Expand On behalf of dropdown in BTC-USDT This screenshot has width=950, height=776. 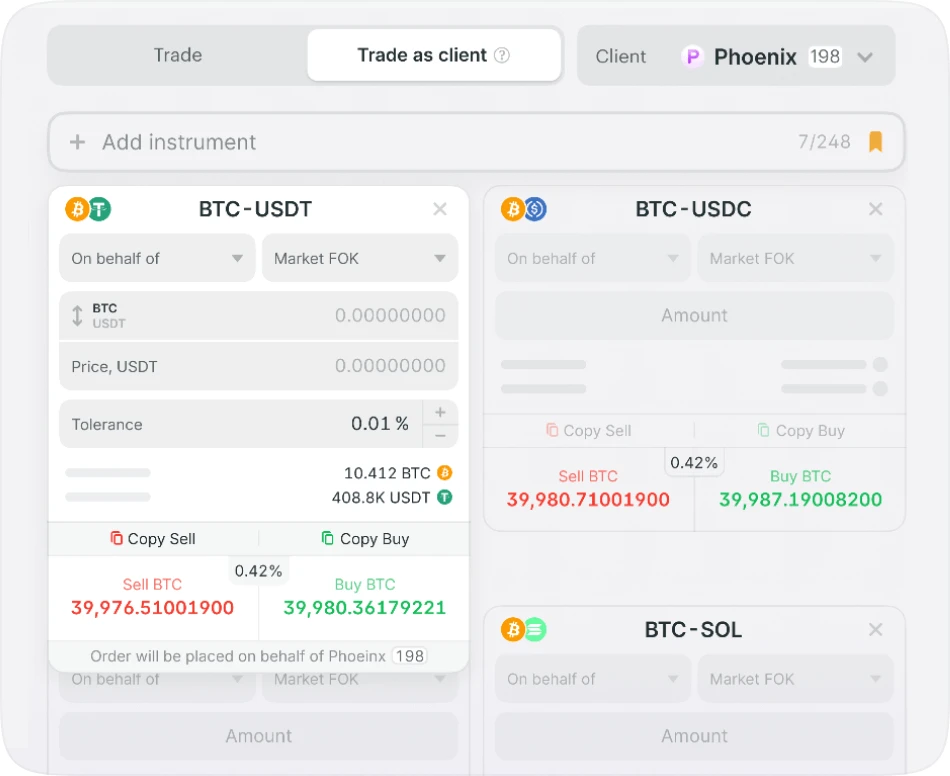tap(157, 258)
